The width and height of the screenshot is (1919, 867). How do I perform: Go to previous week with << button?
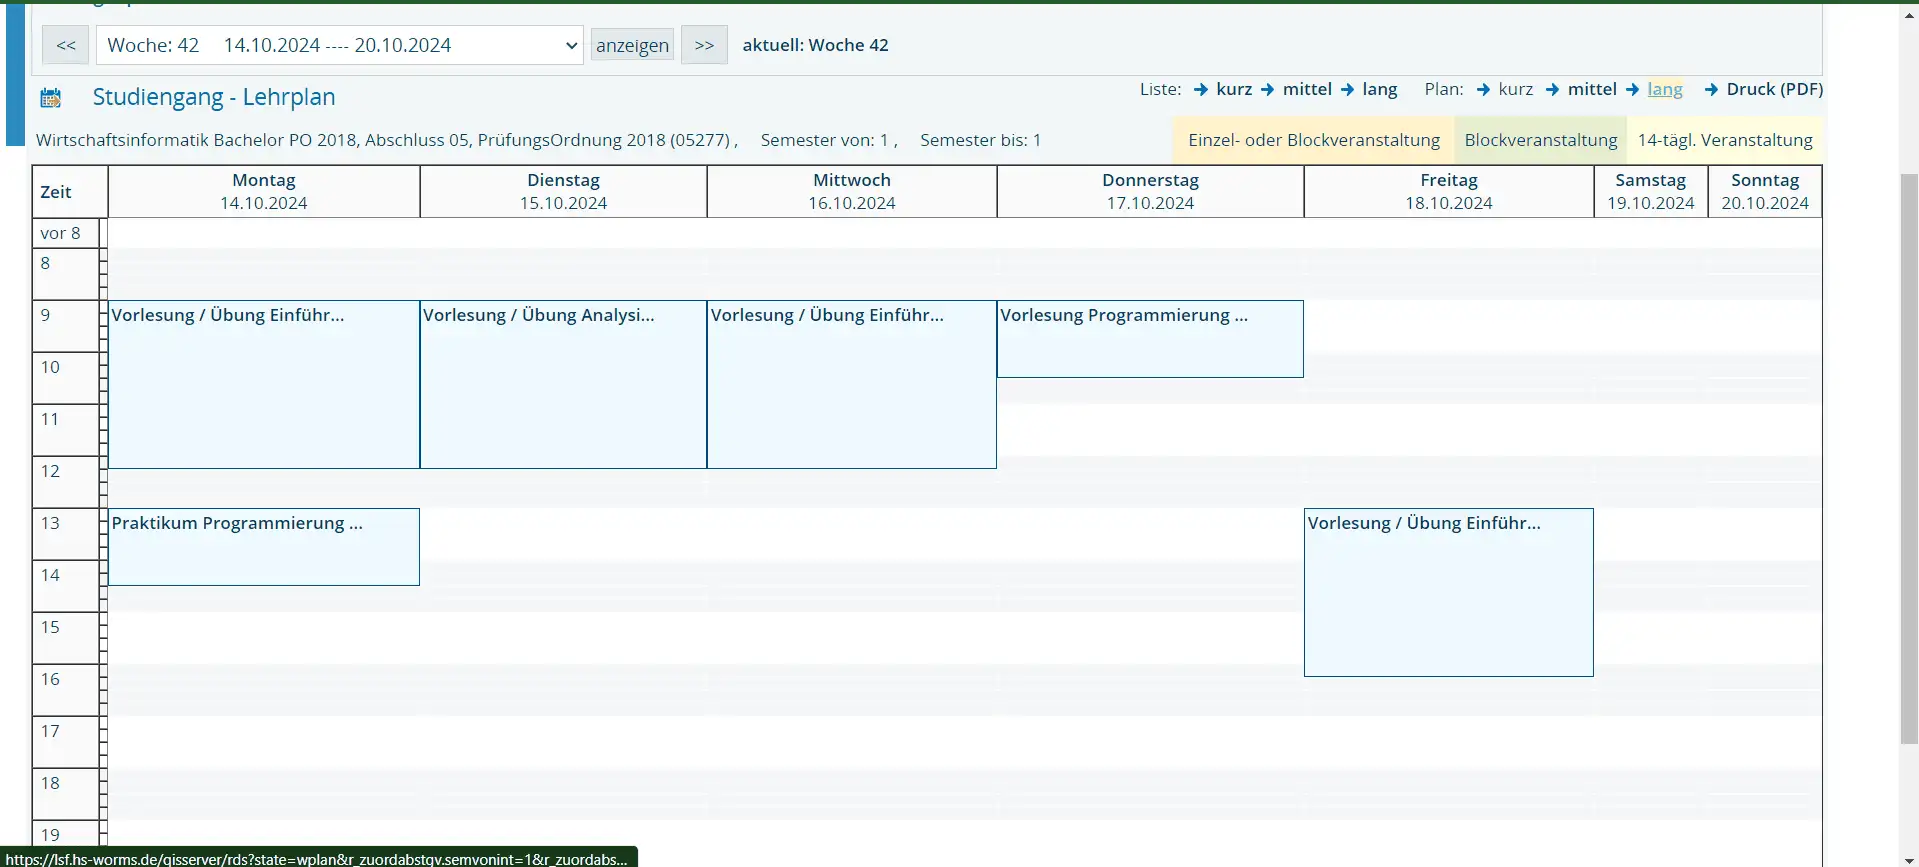66,45
